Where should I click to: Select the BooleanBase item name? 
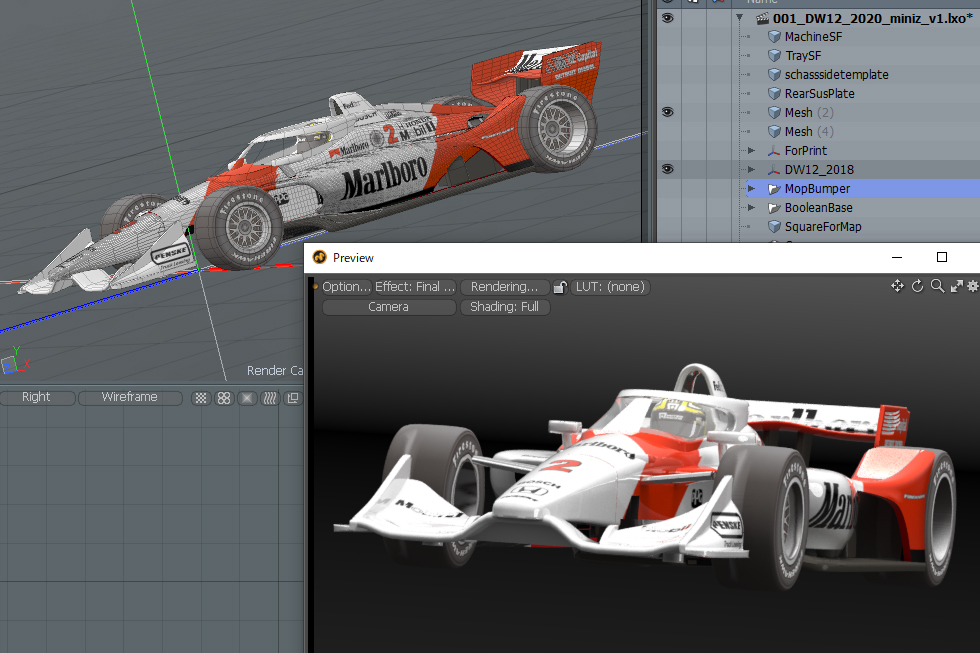(819, 207)
